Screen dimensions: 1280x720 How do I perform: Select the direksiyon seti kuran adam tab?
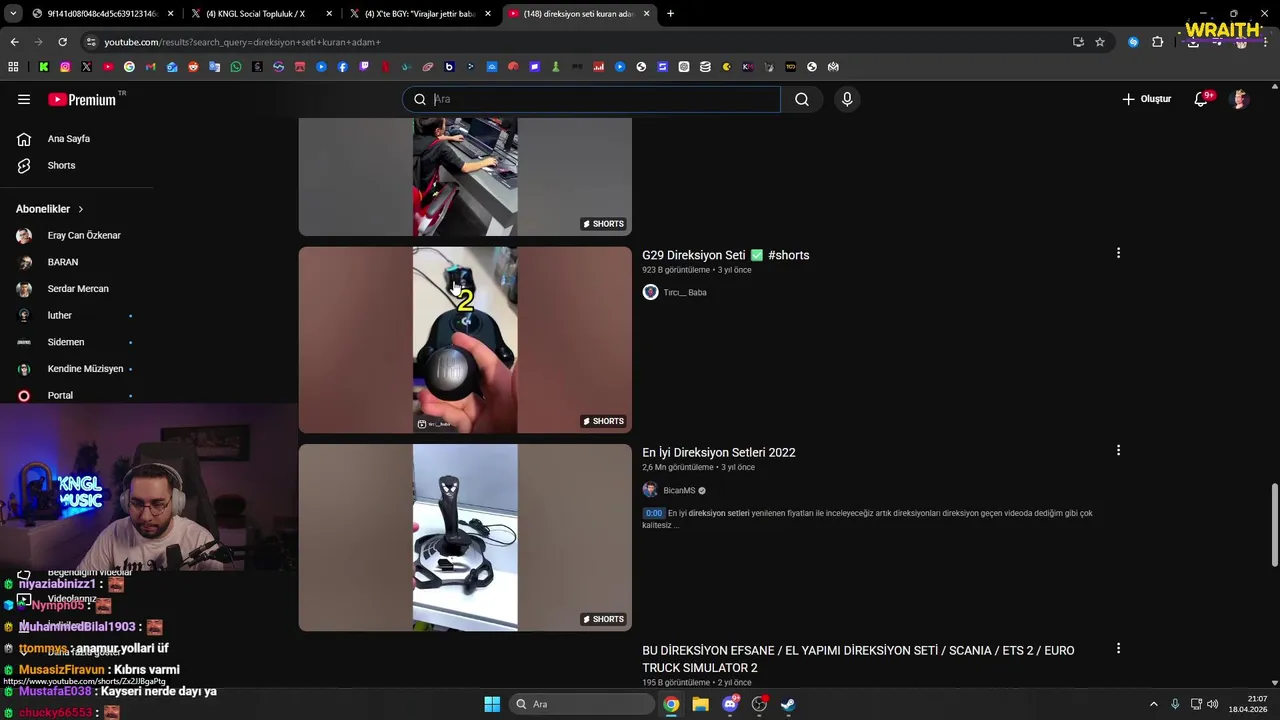click(x=580, y=14)
